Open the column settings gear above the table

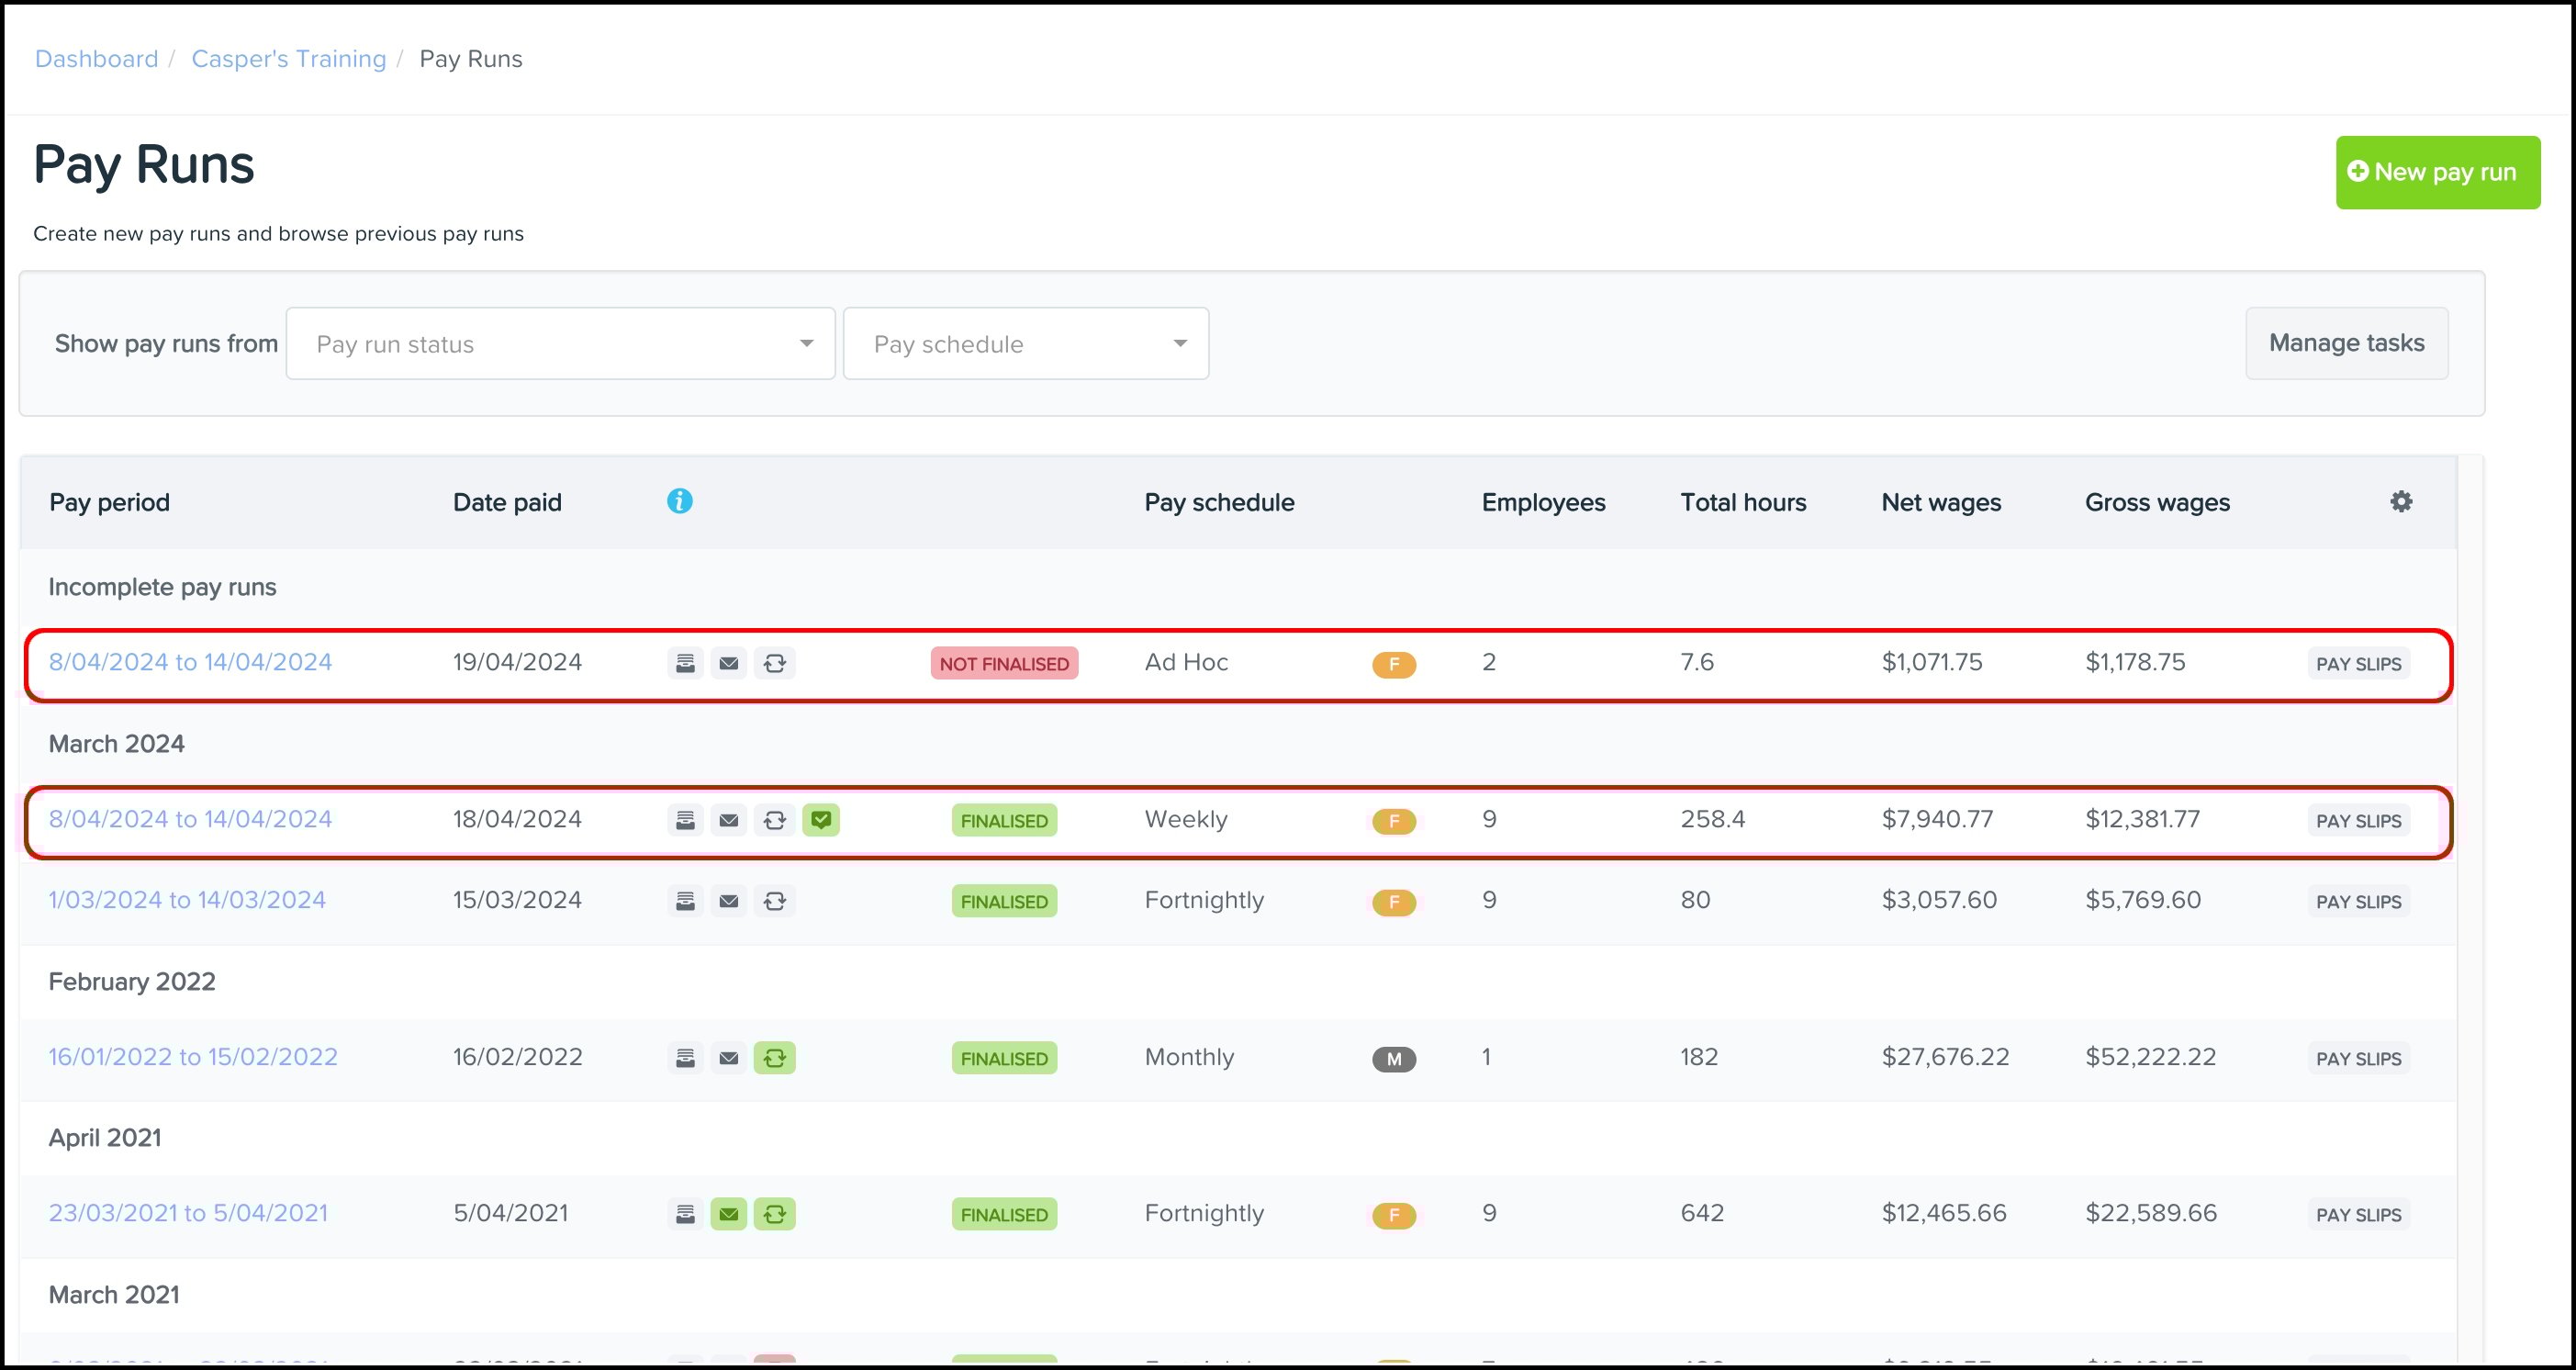[x=2401, y=501]
